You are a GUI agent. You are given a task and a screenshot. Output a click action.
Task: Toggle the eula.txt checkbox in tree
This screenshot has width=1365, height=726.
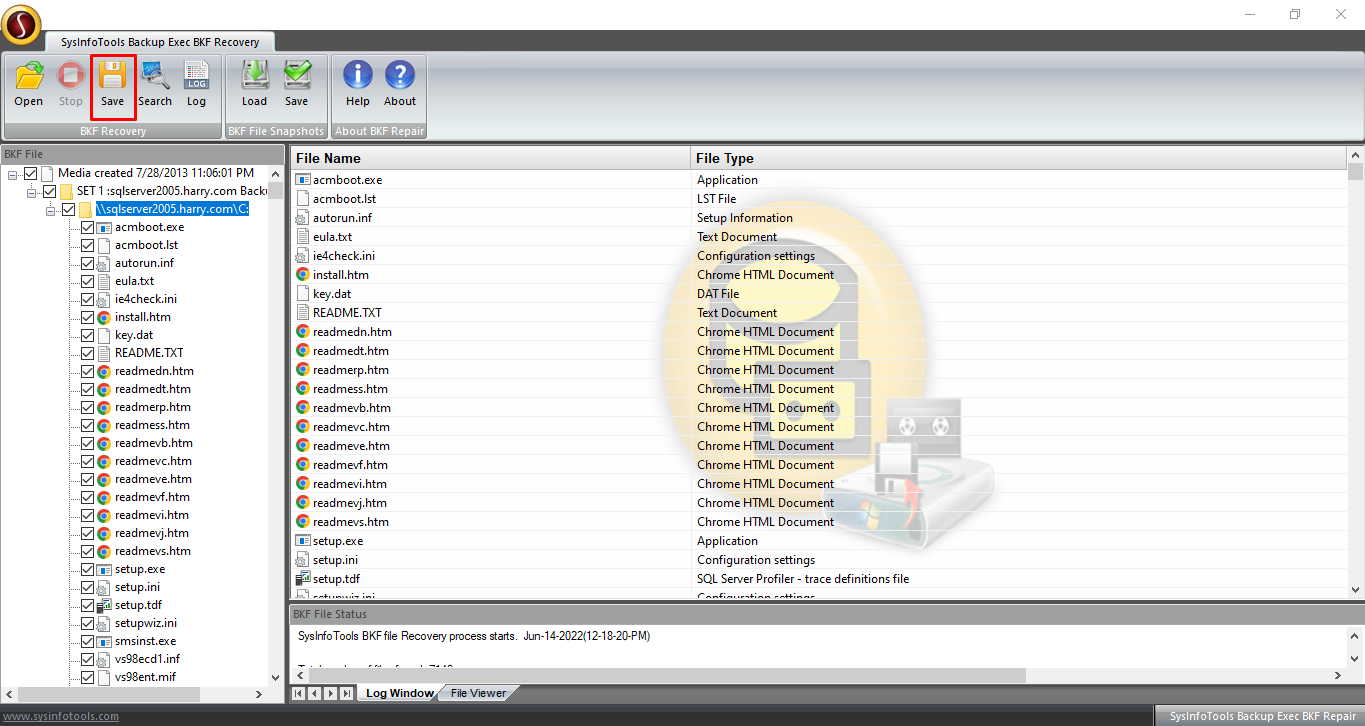tap(87, 281)
